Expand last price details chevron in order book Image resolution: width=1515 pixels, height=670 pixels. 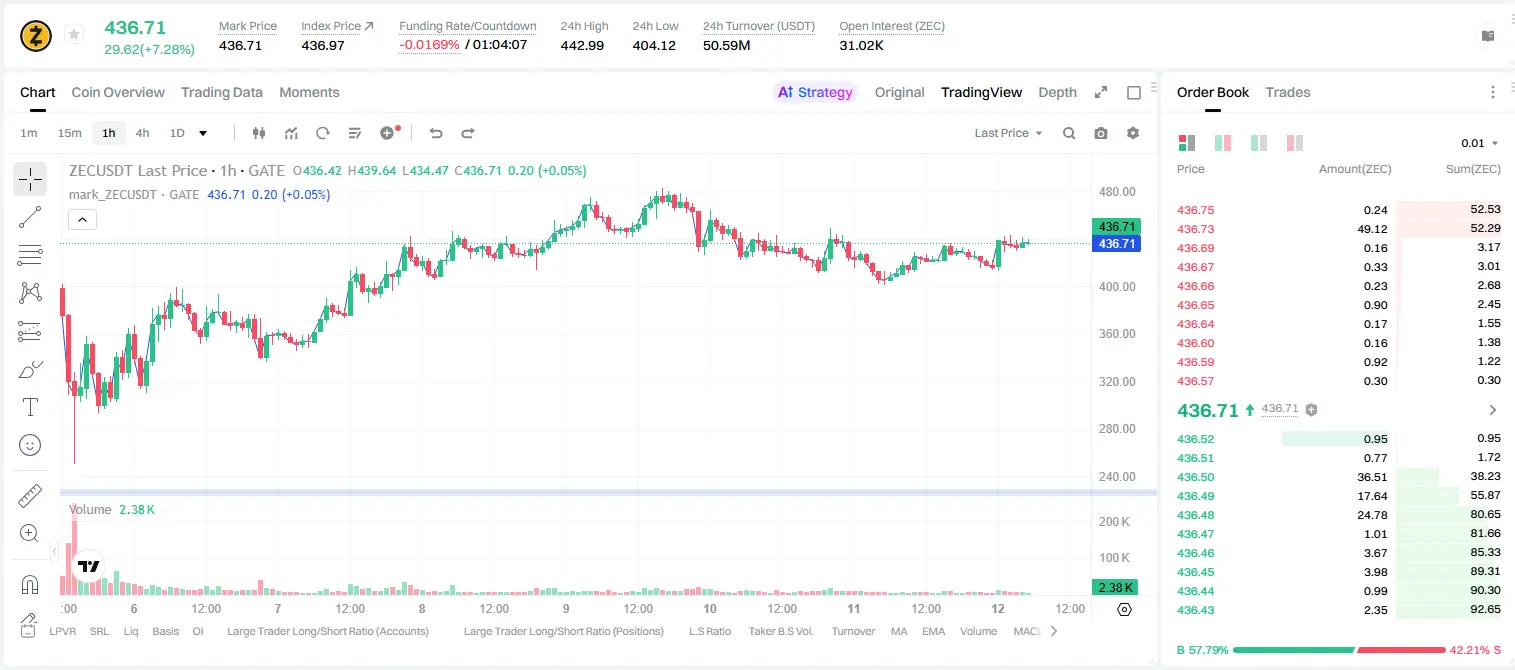1493,410
